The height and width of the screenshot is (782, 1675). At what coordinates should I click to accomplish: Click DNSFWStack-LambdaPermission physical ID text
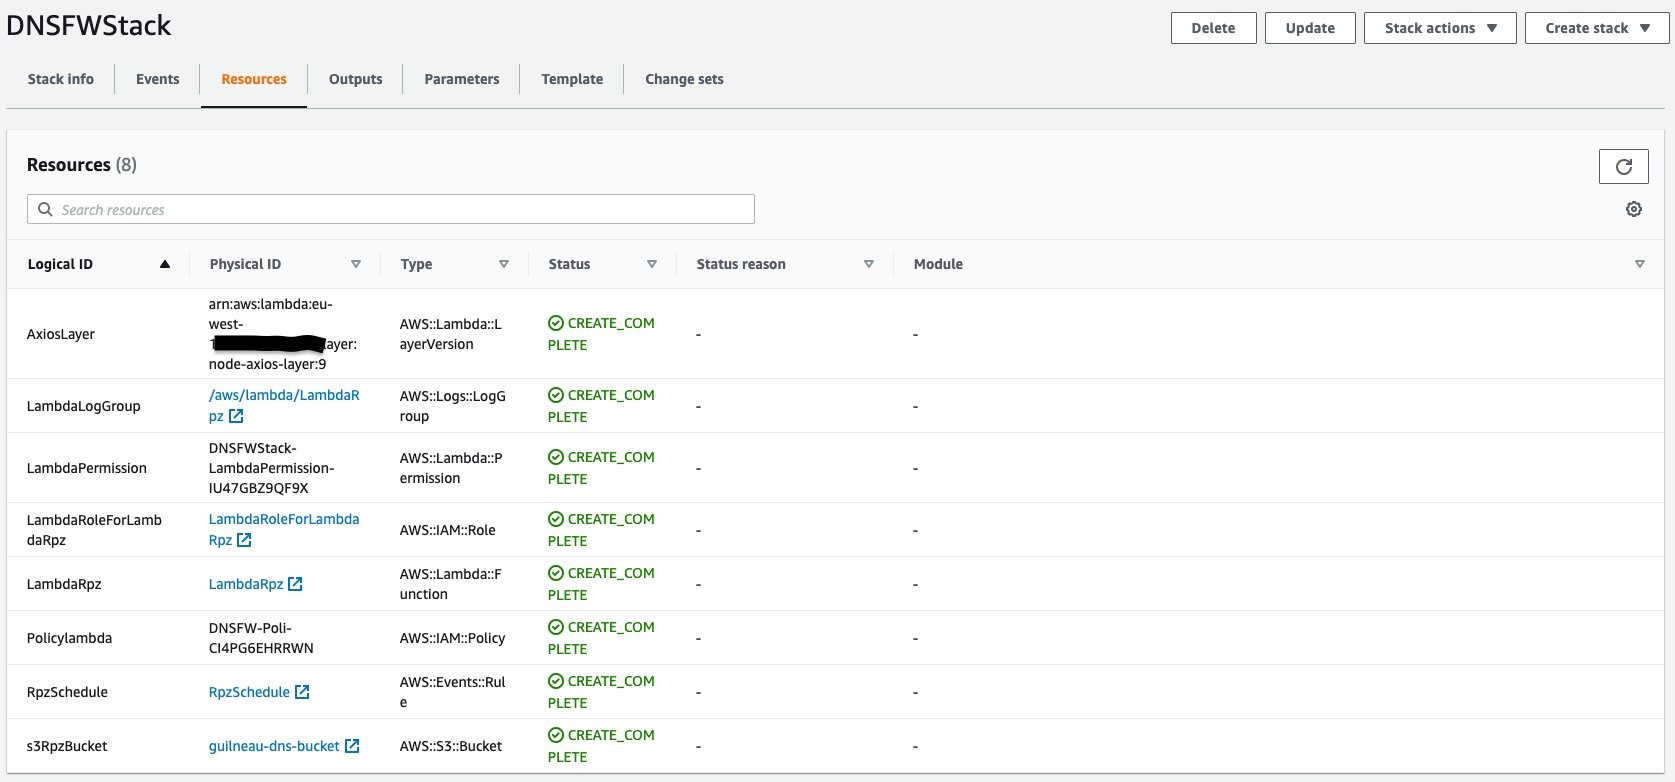point(271,468)
